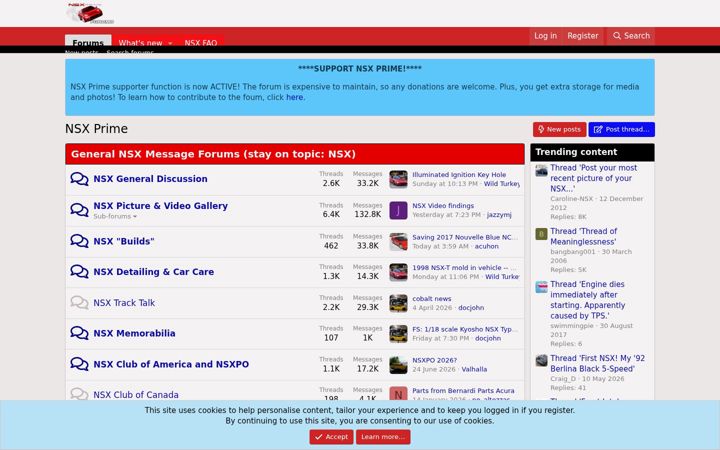Open Saving 2017 Nouvelle Blue thread

tap(465, 237)
